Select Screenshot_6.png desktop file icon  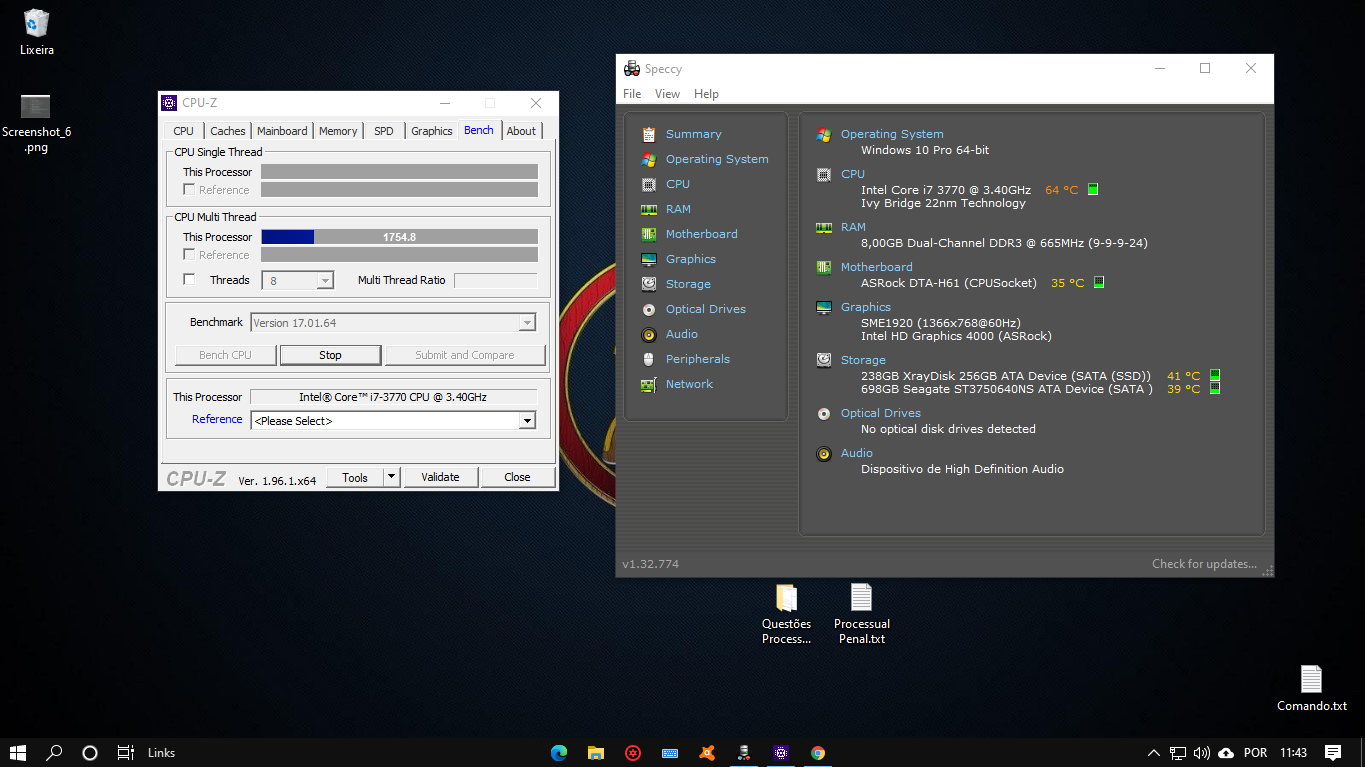click(37, 123)
